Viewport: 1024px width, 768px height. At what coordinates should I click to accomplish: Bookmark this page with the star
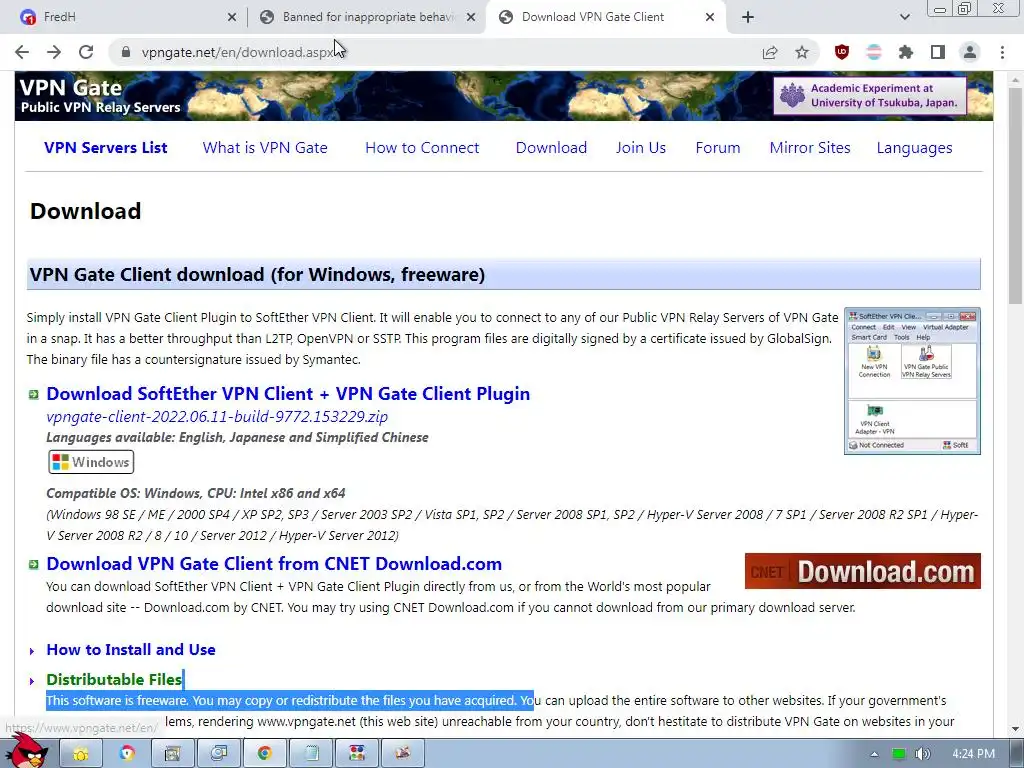click(x=802, y=52)
